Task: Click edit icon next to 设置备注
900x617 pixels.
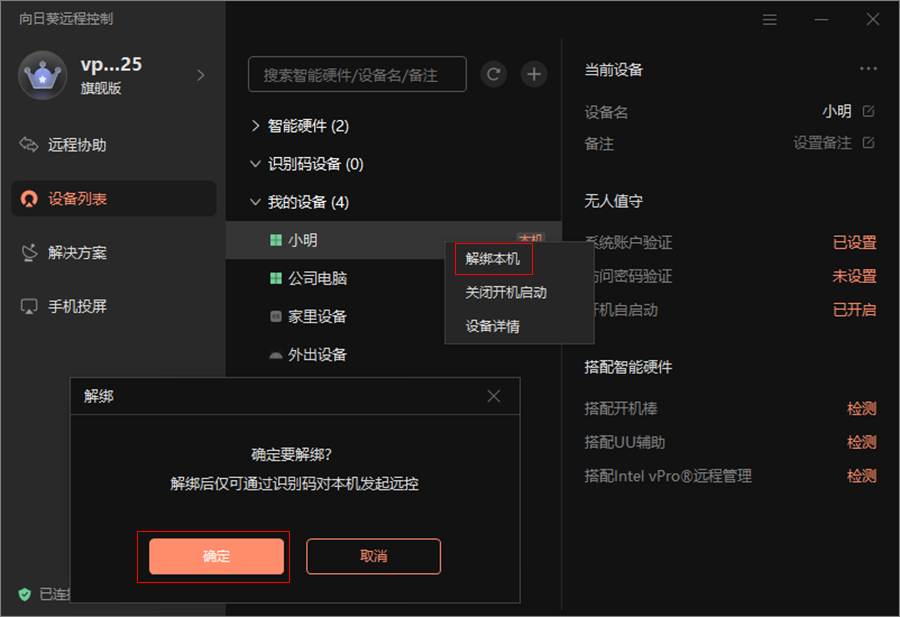Action: pyautogui.click(x=868, y=142)
